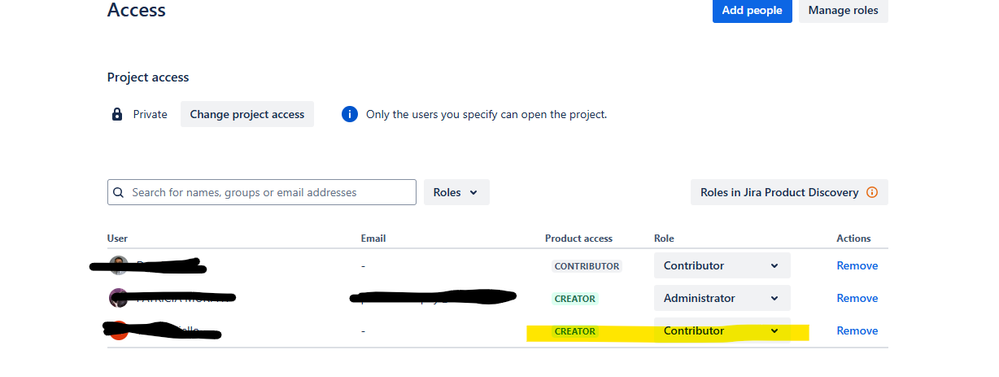Click the Email column header
Screen dimensions: 999x377
[x=373, y=238]
